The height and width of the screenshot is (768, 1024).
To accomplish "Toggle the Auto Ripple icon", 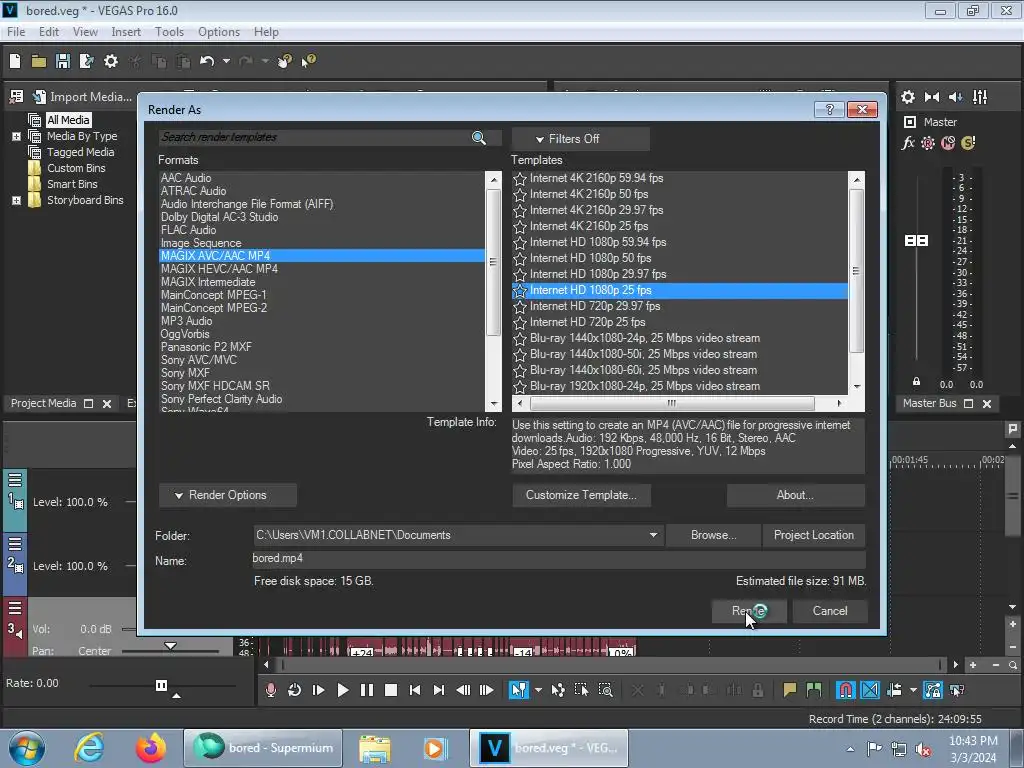I will coord(895,690).
